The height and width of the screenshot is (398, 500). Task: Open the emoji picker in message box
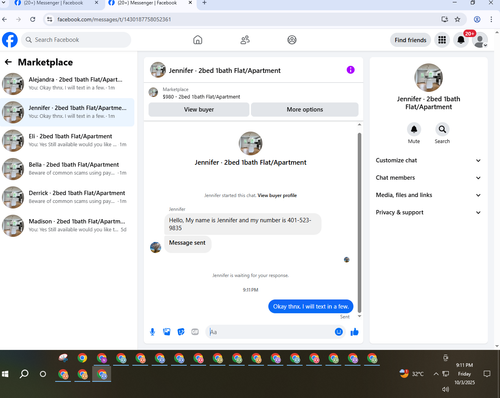pyautogui.click(x=339, y=332)
